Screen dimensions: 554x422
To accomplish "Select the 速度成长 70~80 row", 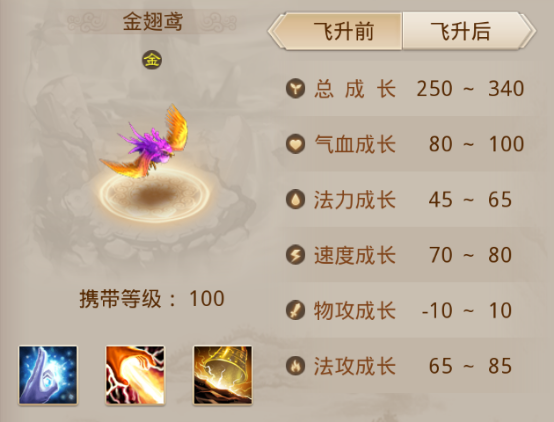I will pyautogui.click(x=408, y=255).
